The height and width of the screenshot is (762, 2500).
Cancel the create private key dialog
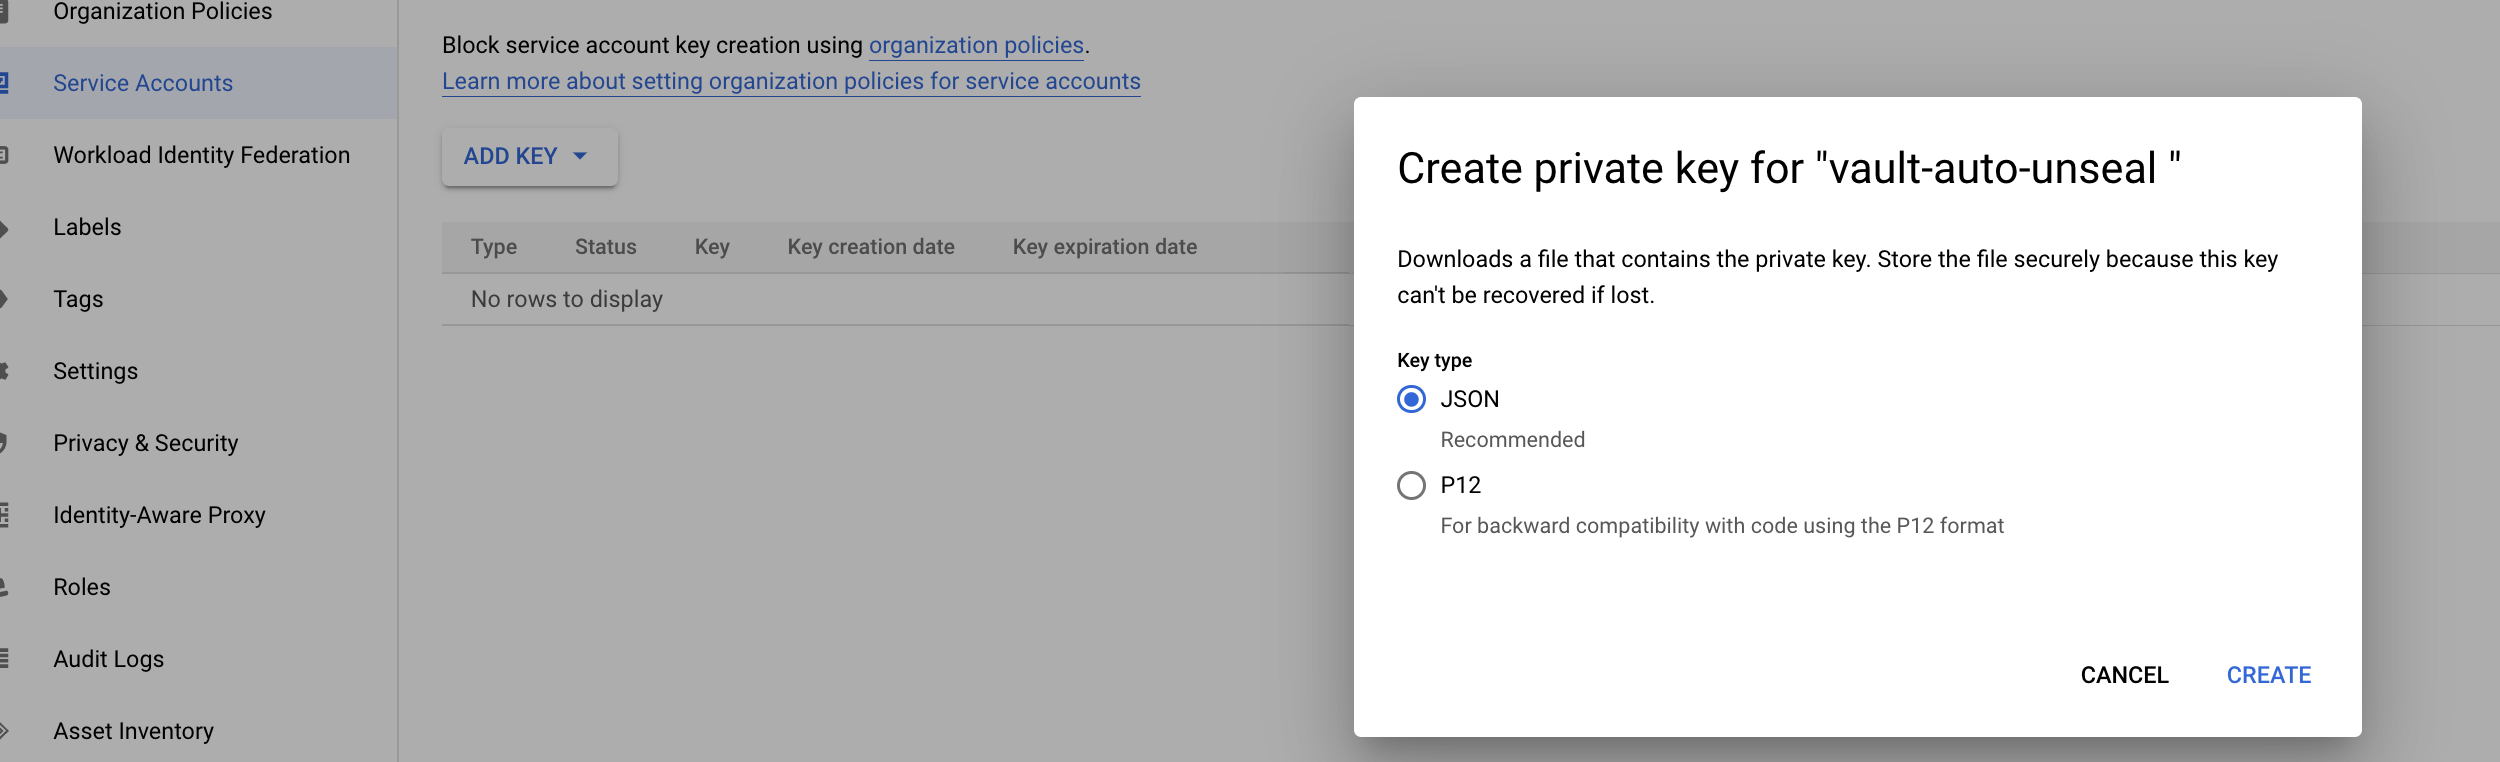point(2124,675)
